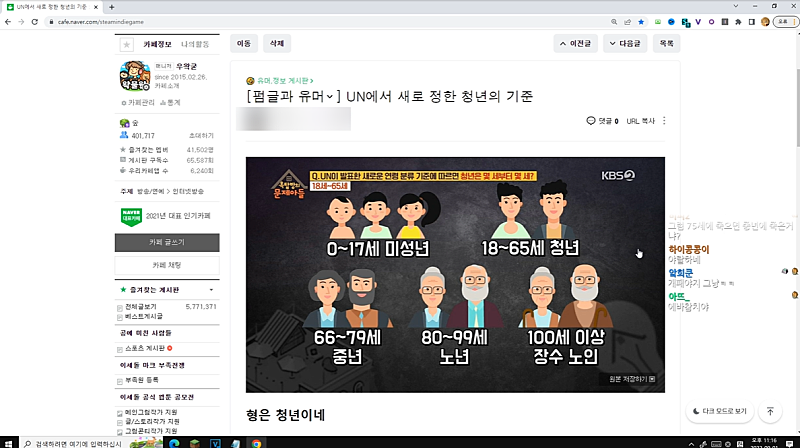The width and height of the screenshot is (800, 448).
Task: Click the taskbar clock showing 11:16
Action: tap(764, 443)
